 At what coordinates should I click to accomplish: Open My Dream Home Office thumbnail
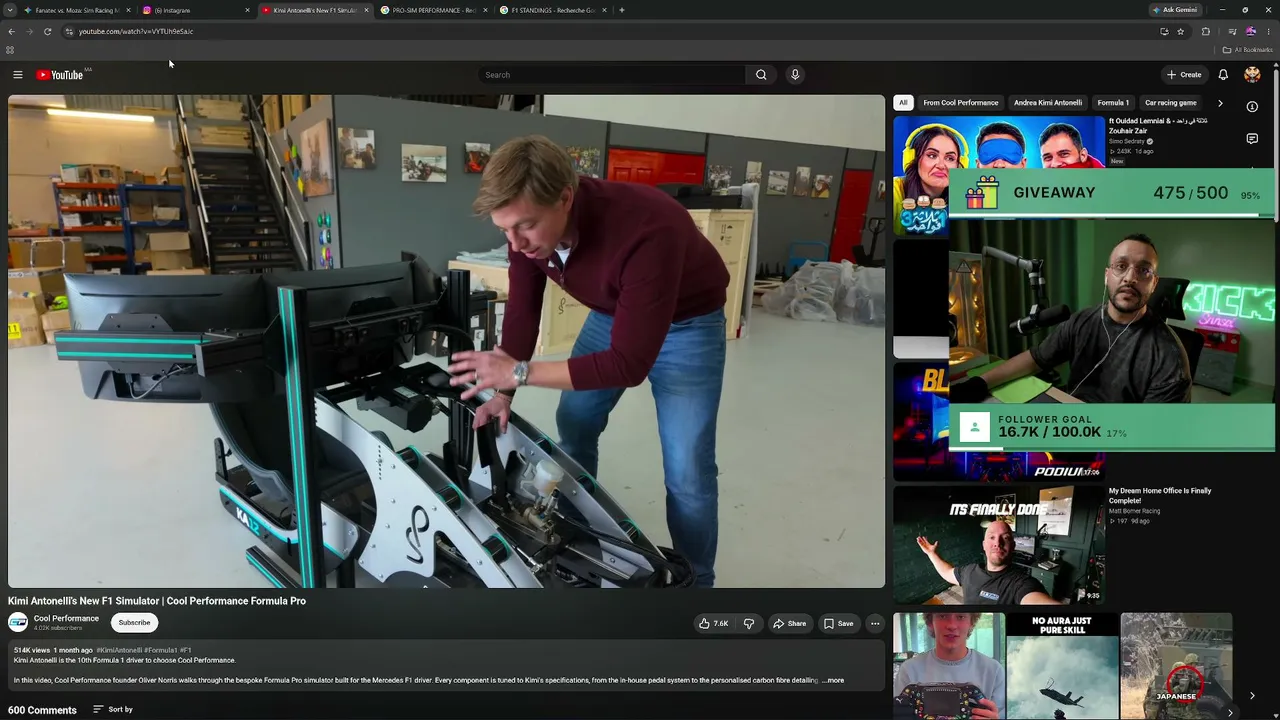coord(999,545)
